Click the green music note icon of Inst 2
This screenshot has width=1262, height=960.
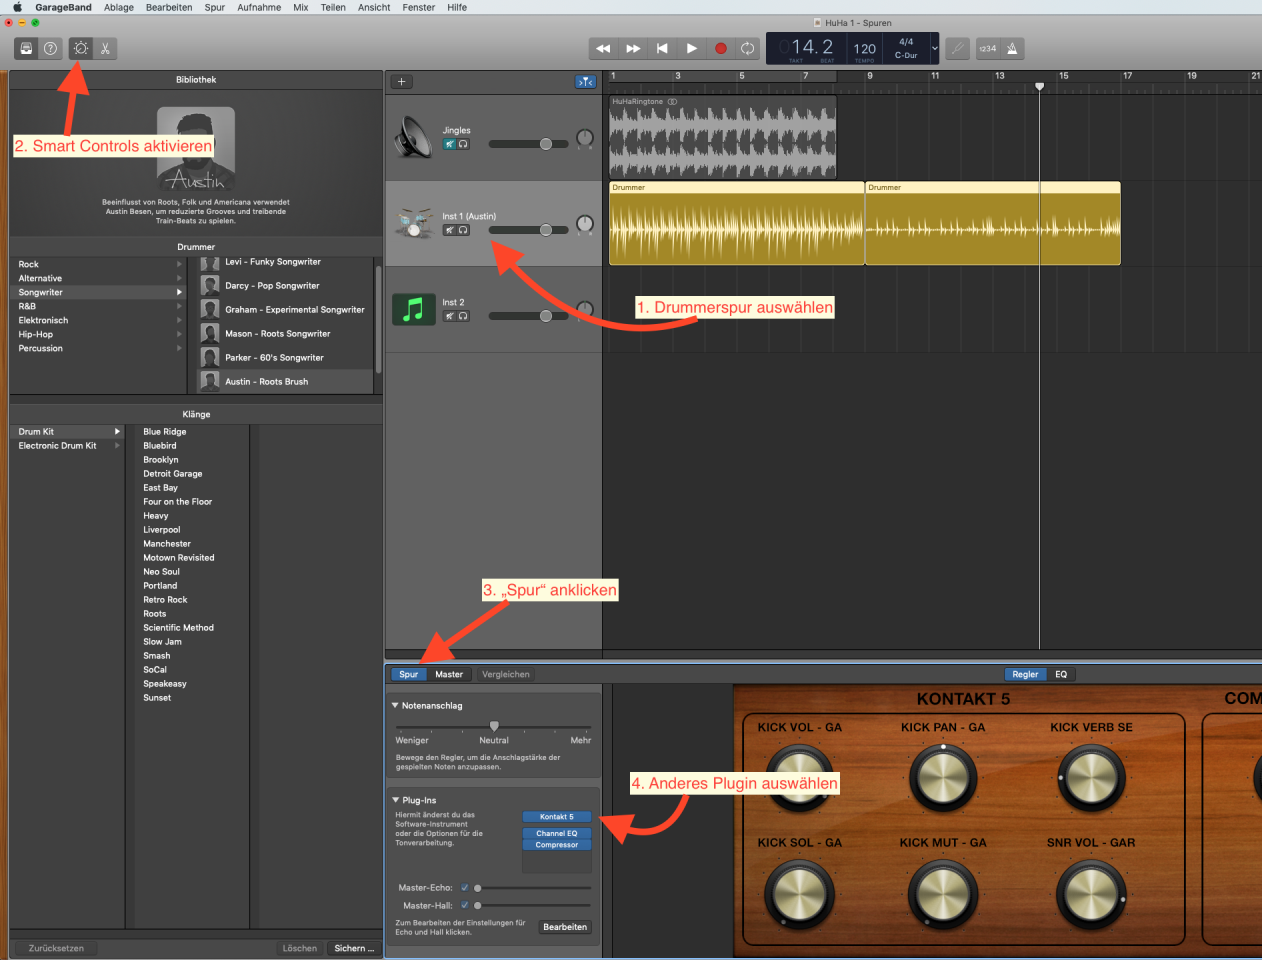[x=413, y=309]
